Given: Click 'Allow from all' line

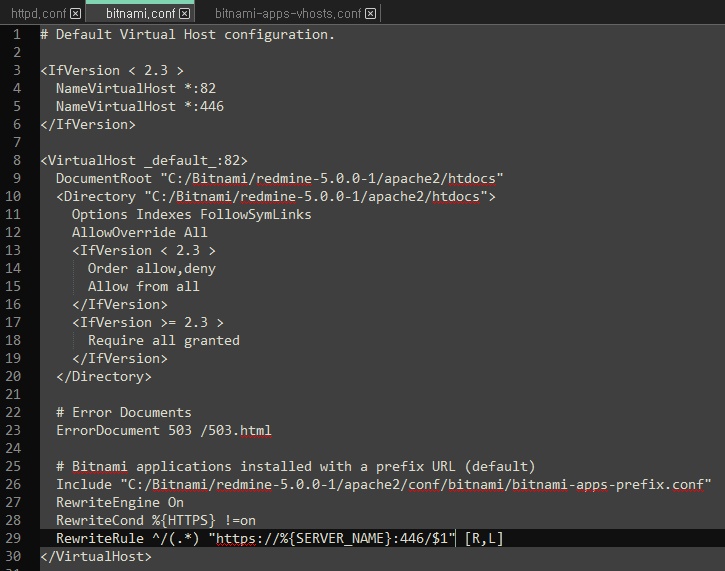Looking at the screenshot, I should pos(144,287).
